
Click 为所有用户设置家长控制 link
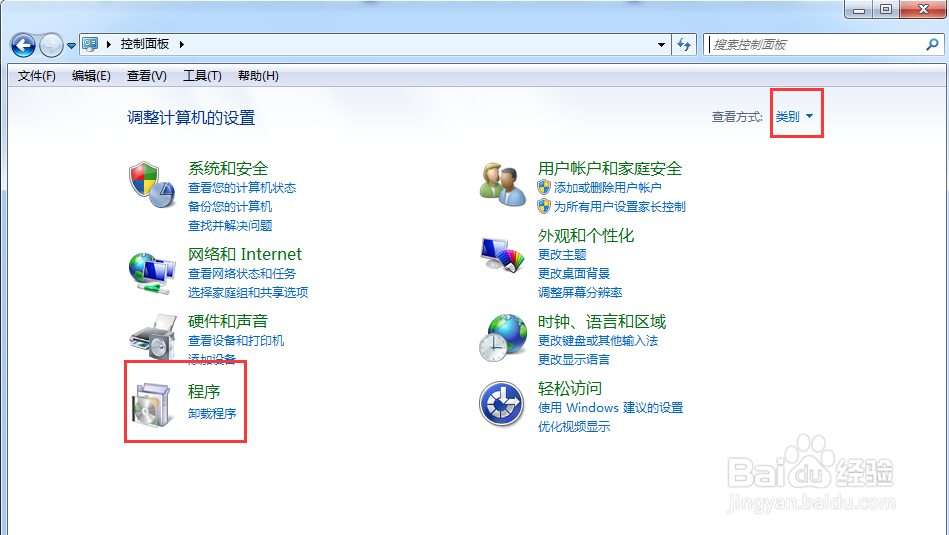(620, 206)
